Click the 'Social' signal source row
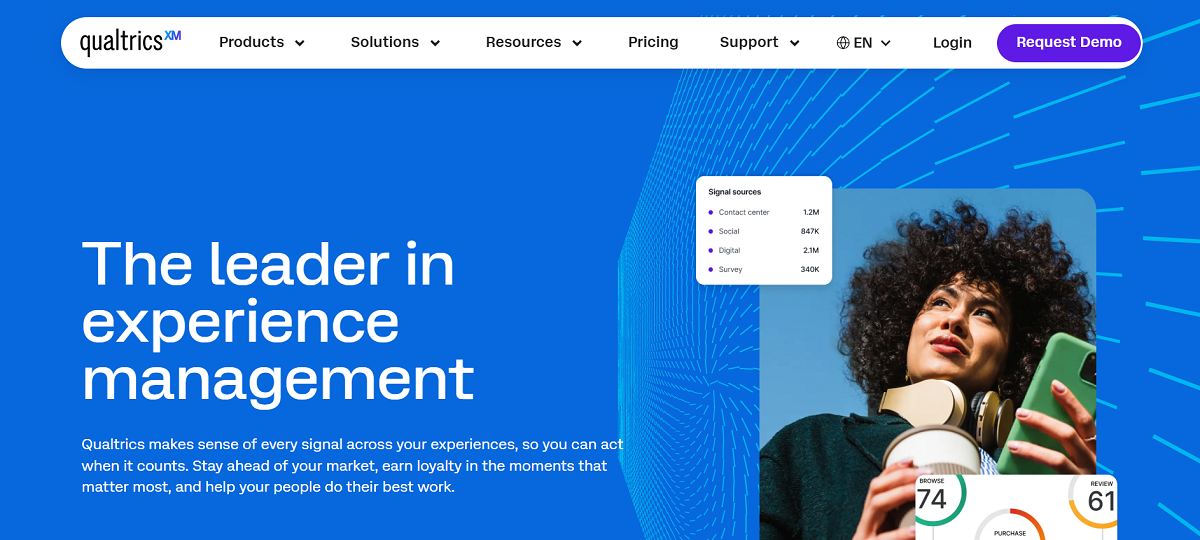Screen dimensions: 1200x540 click(764, 231)
